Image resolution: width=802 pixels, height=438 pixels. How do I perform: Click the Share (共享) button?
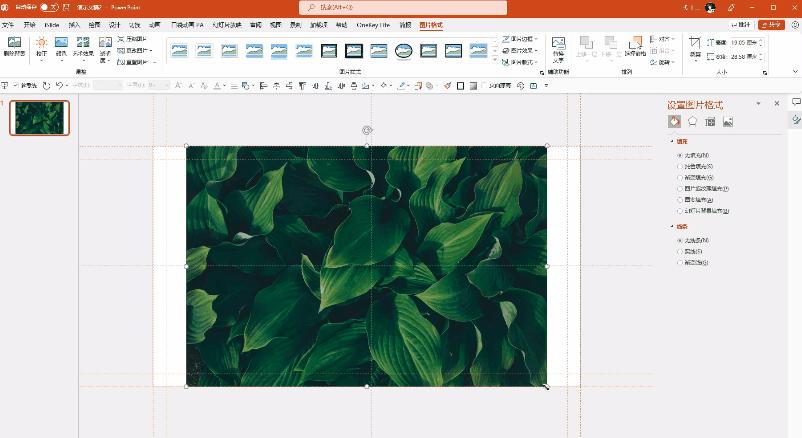771,25
